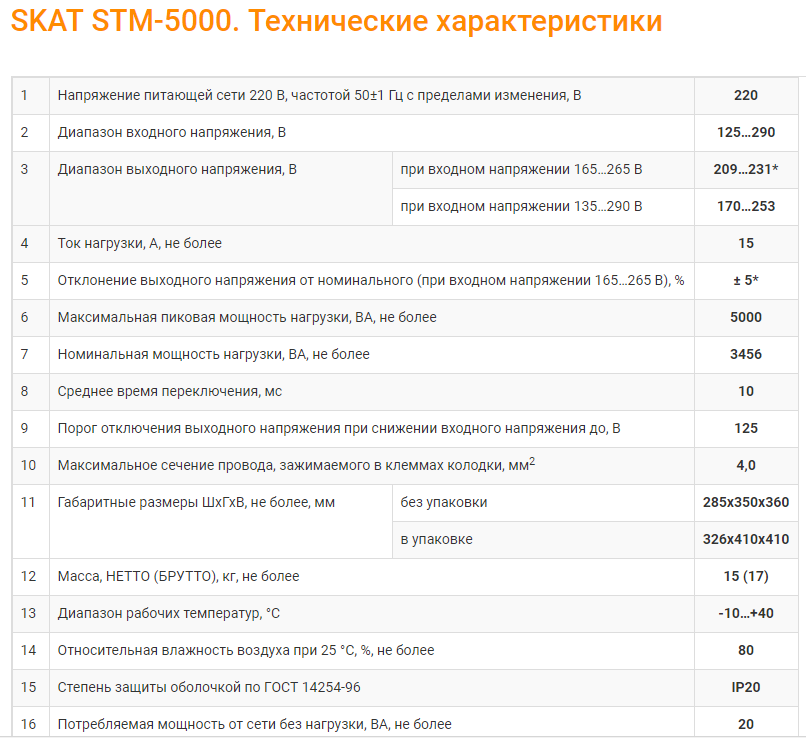This screenshot has width=806, height=738.
Task: Click the -10…+40 temperature range value
Action: click(x=745, y=613)
